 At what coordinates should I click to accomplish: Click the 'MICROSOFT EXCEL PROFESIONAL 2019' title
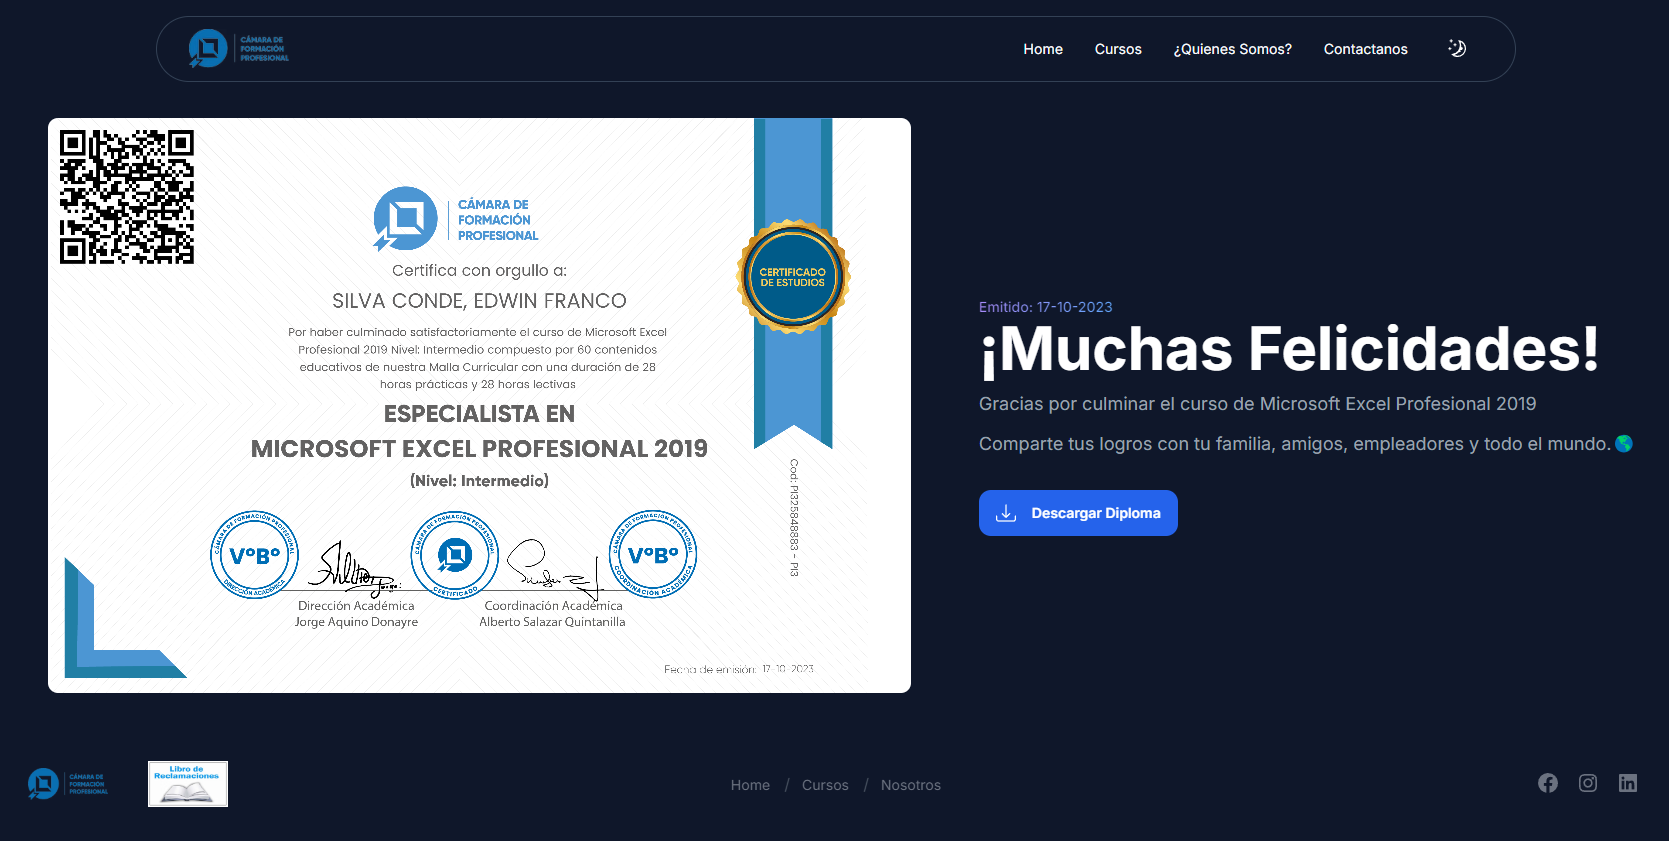[x=479, y=449]
